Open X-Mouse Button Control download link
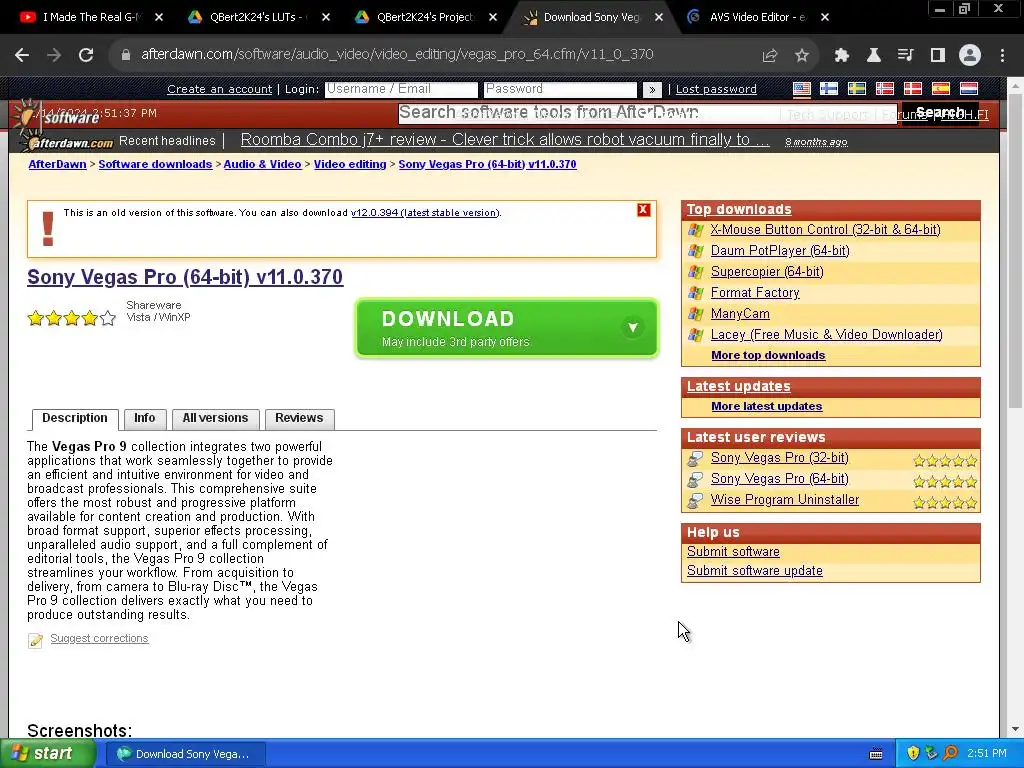 [x=825, y=230]
